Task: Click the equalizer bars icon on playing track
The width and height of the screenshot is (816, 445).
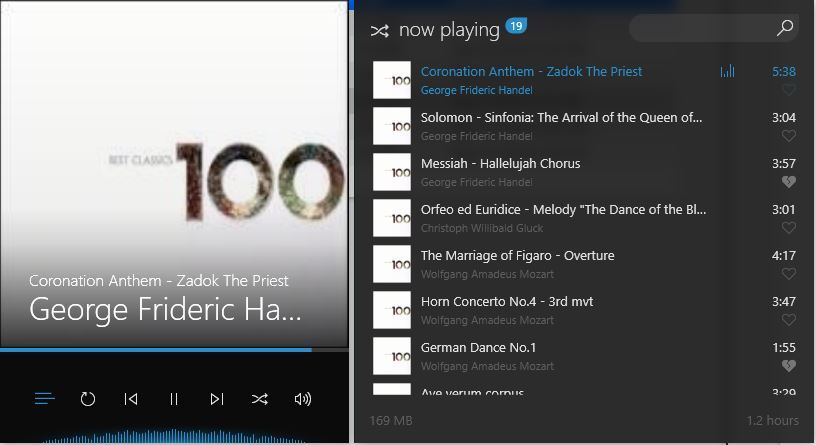Action: pos(727,71)
